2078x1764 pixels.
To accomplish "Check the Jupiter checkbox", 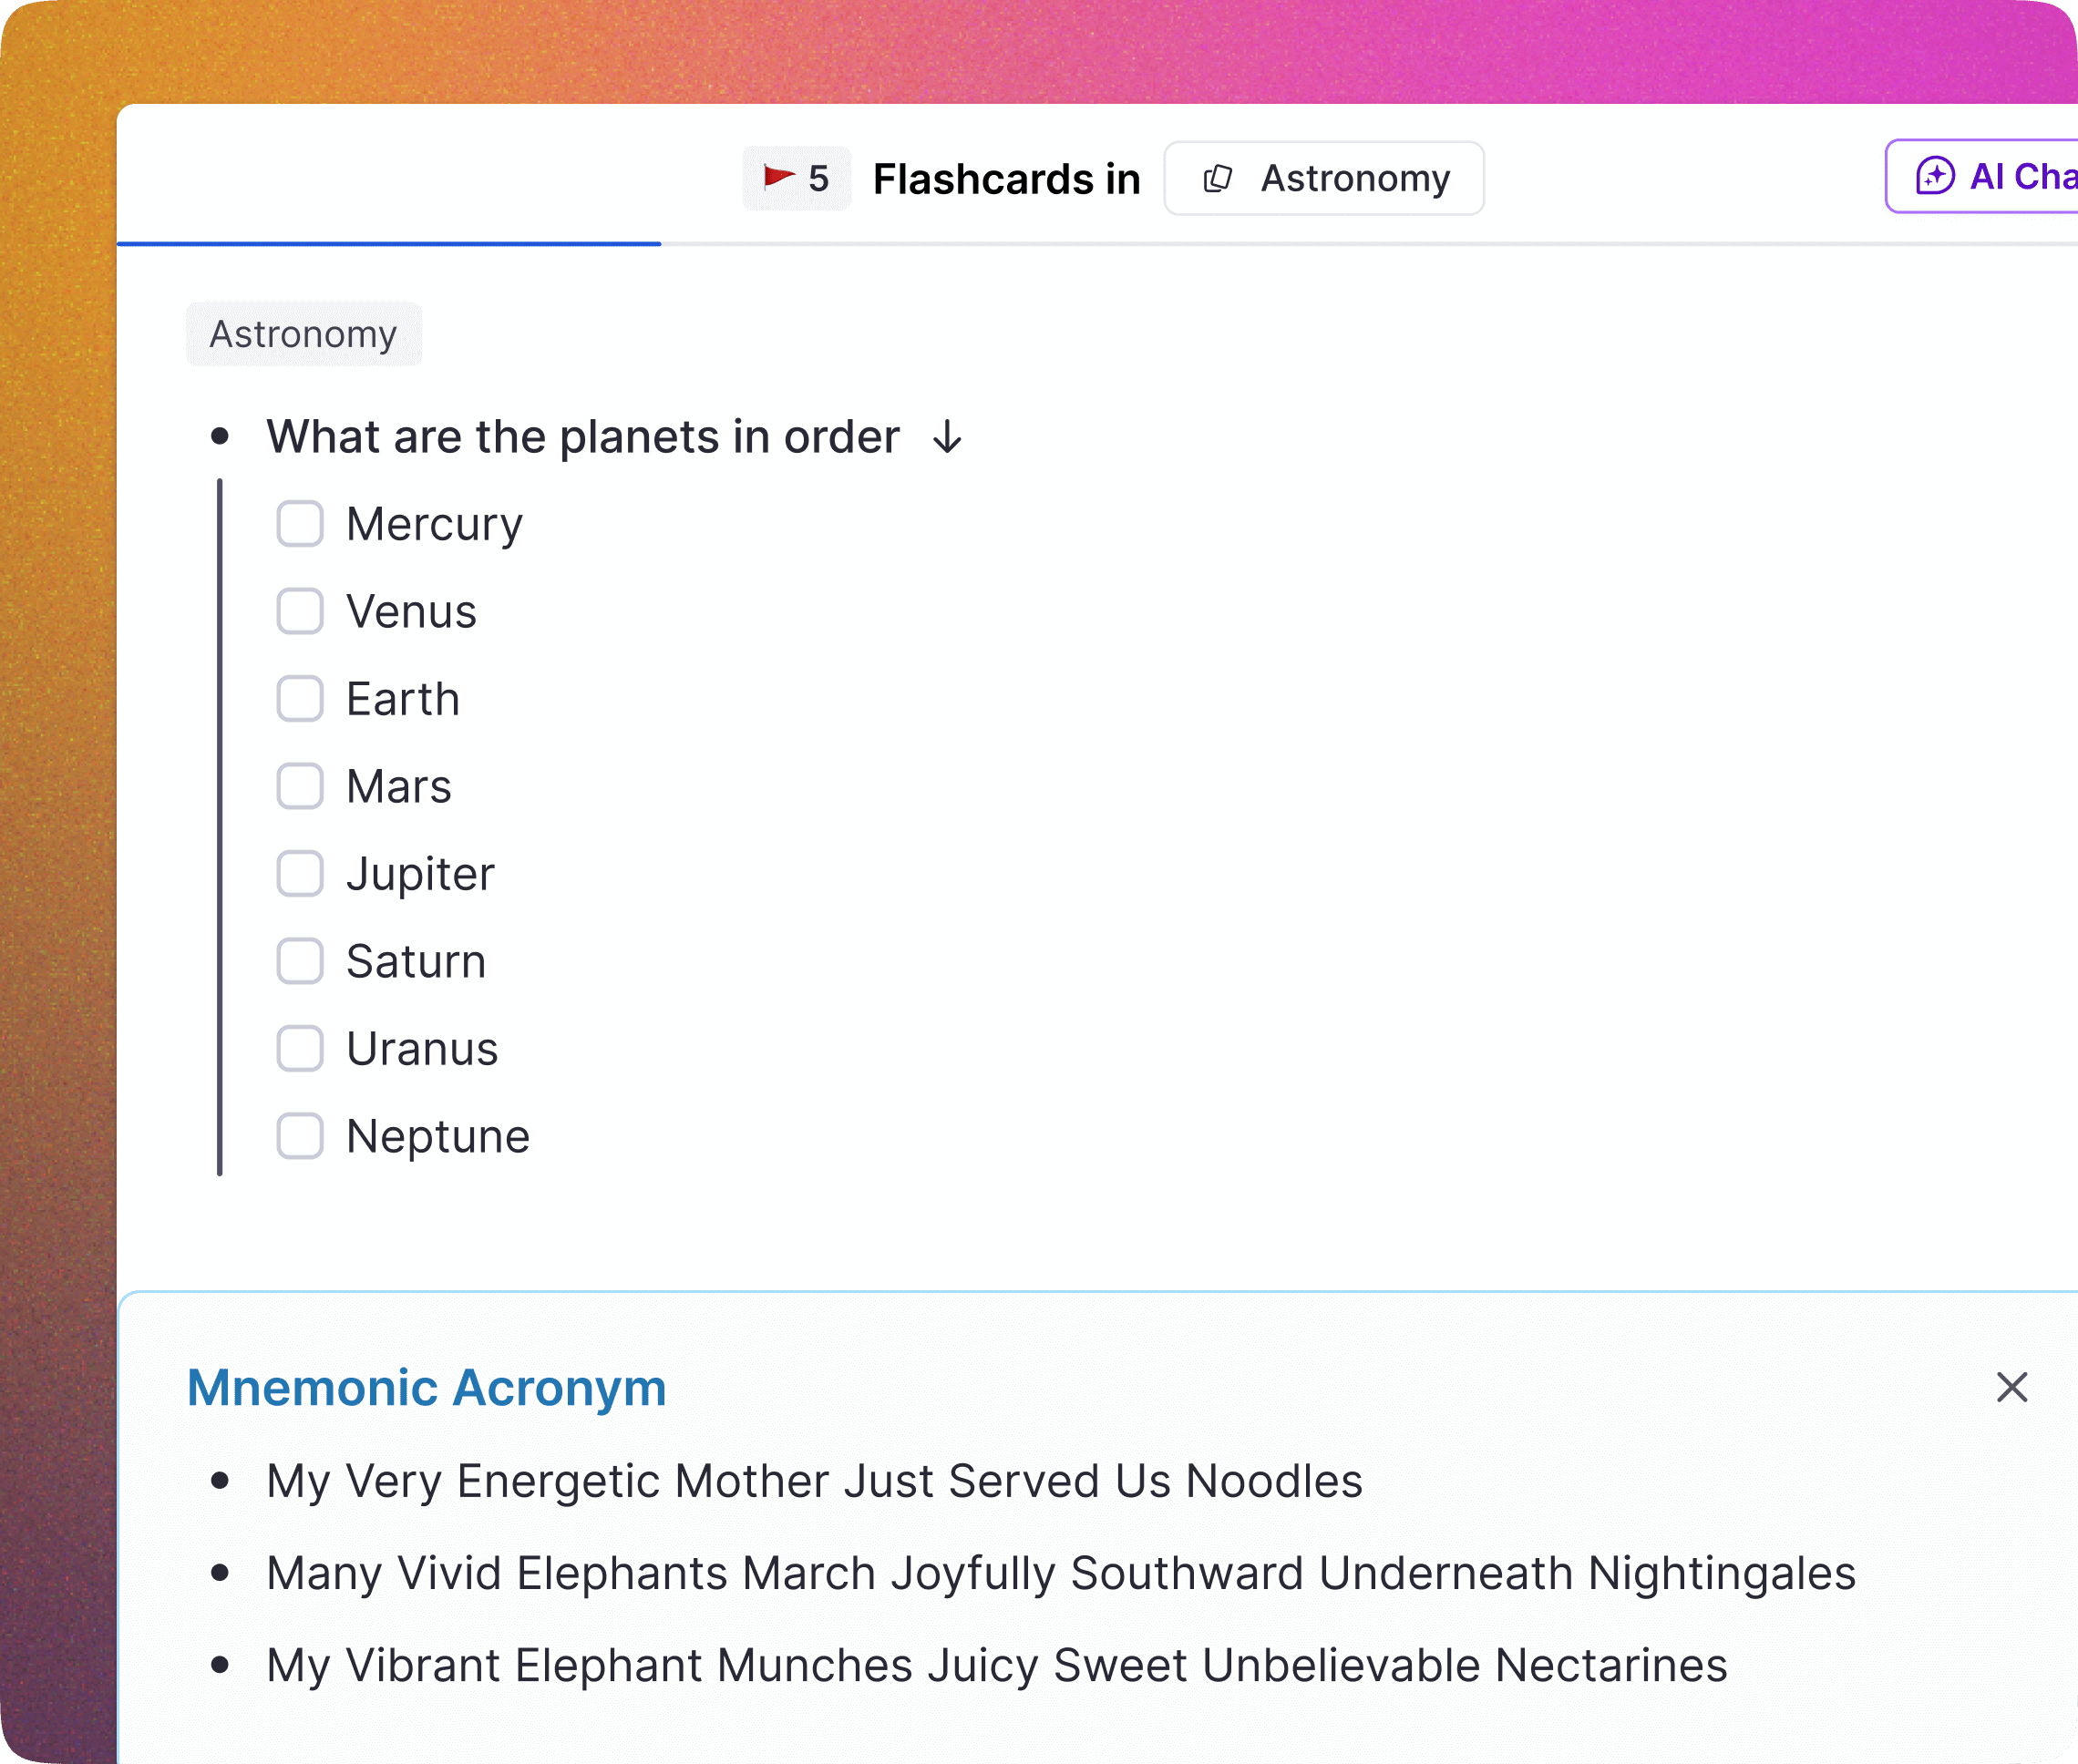I will tap(299, 873).
